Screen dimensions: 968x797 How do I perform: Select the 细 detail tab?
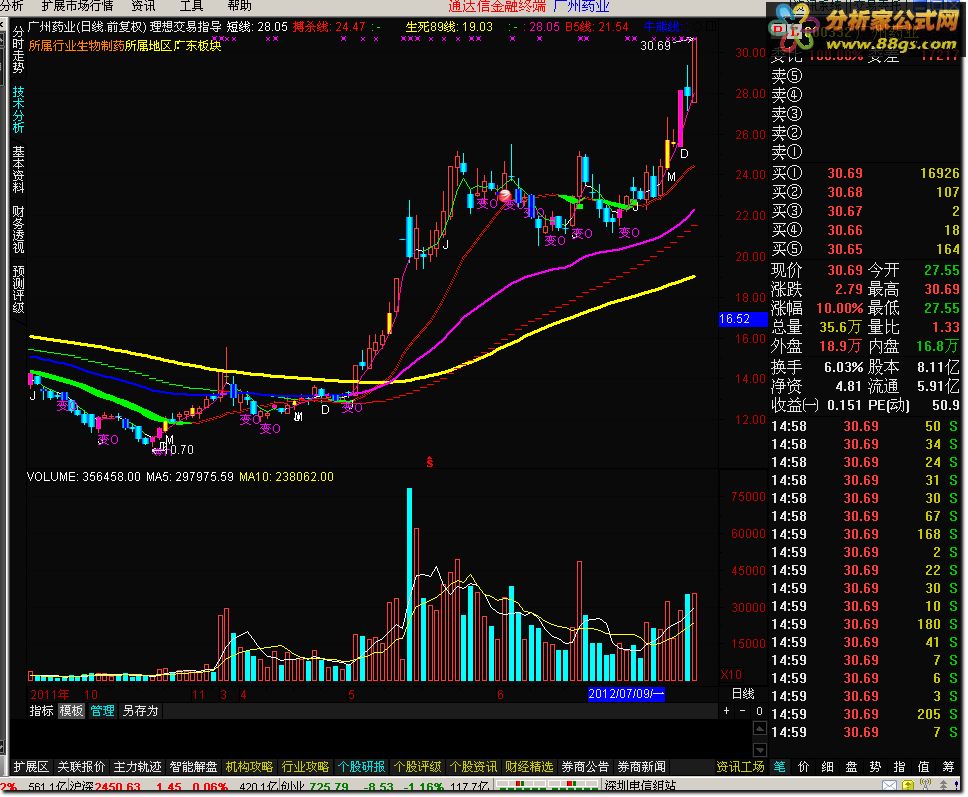coord(828,767)
